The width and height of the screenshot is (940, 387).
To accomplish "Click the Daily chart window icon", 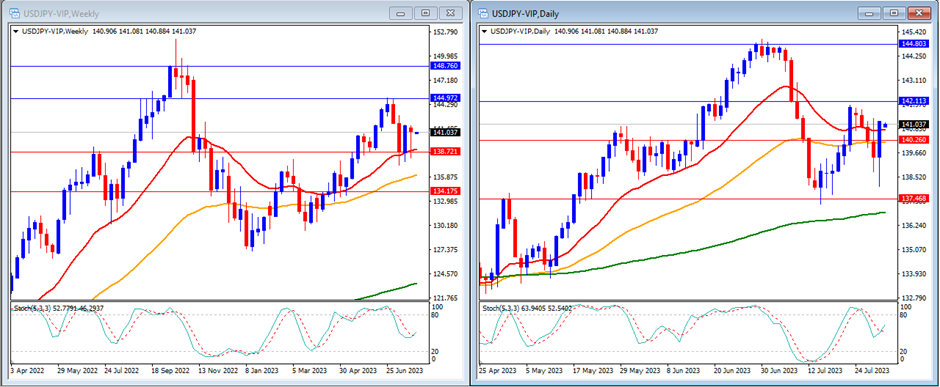I will (x=483, y=13).
